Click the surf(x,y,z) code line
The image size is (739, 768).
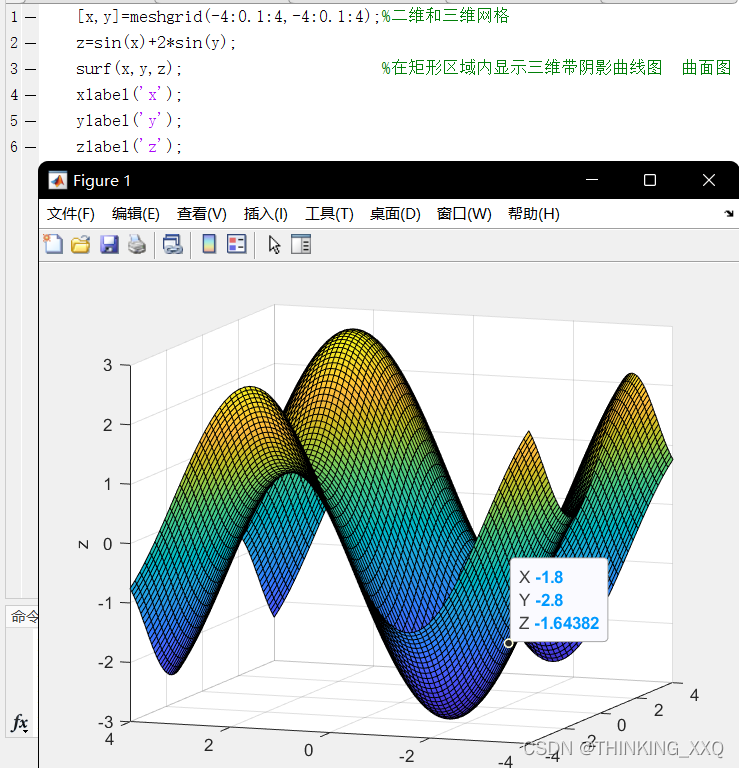point(129,69)
